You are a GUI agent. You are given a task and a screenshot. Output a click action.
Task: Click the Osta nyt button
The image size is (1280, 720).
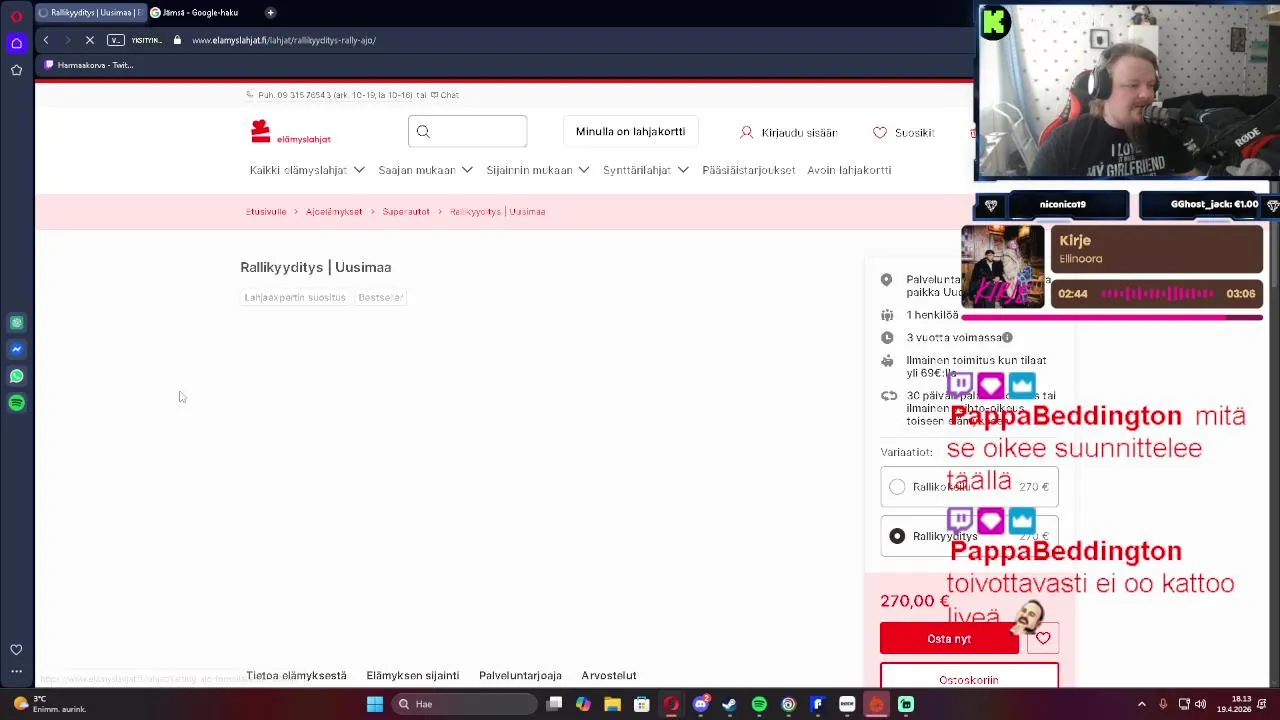click(949, 638)
